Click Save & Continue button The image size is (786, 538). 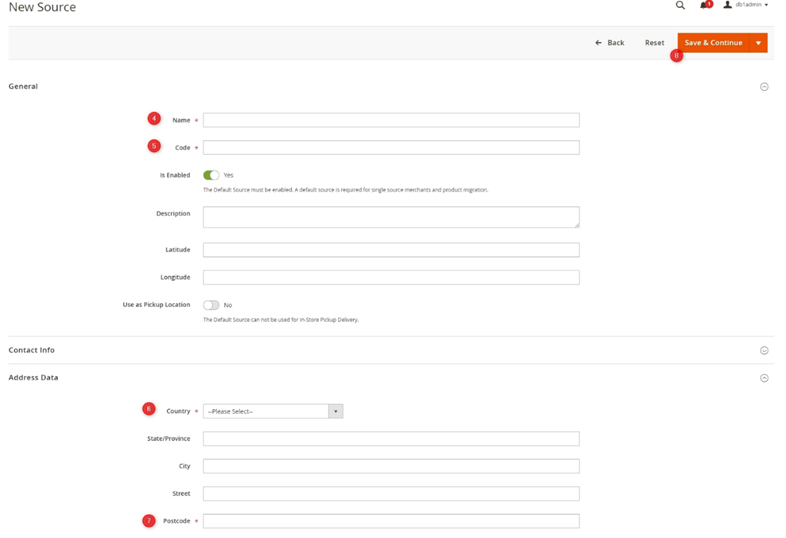pos(713,43)
